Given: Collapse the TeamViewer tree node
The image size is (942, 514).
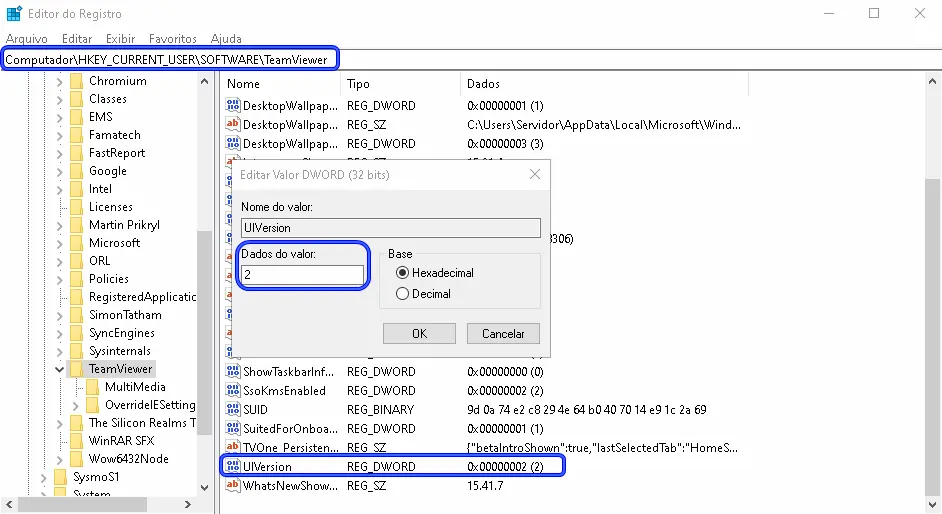Looking at the screenshot, I should (60, 369).
